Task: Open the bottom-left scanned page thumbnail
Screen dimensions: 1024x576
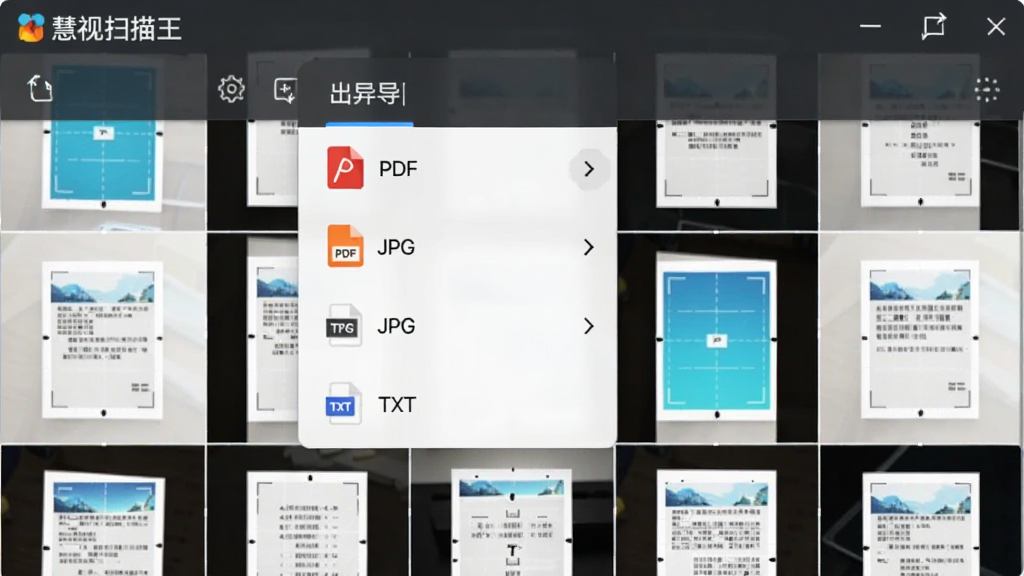Action: 104,524
